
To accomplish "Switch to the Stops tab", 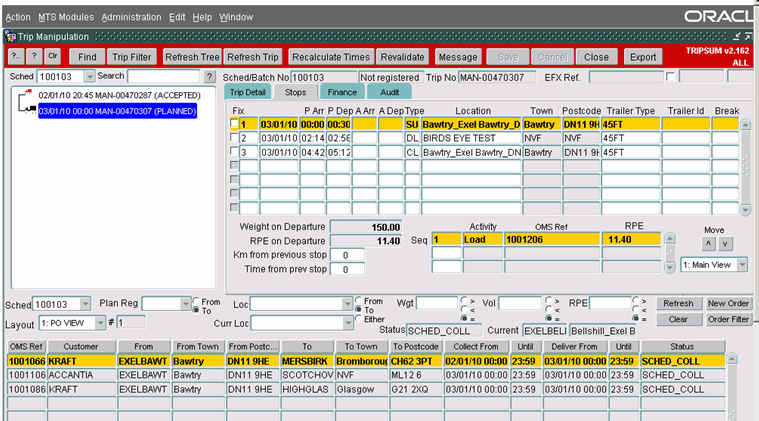I will click(x=295, y=92).
